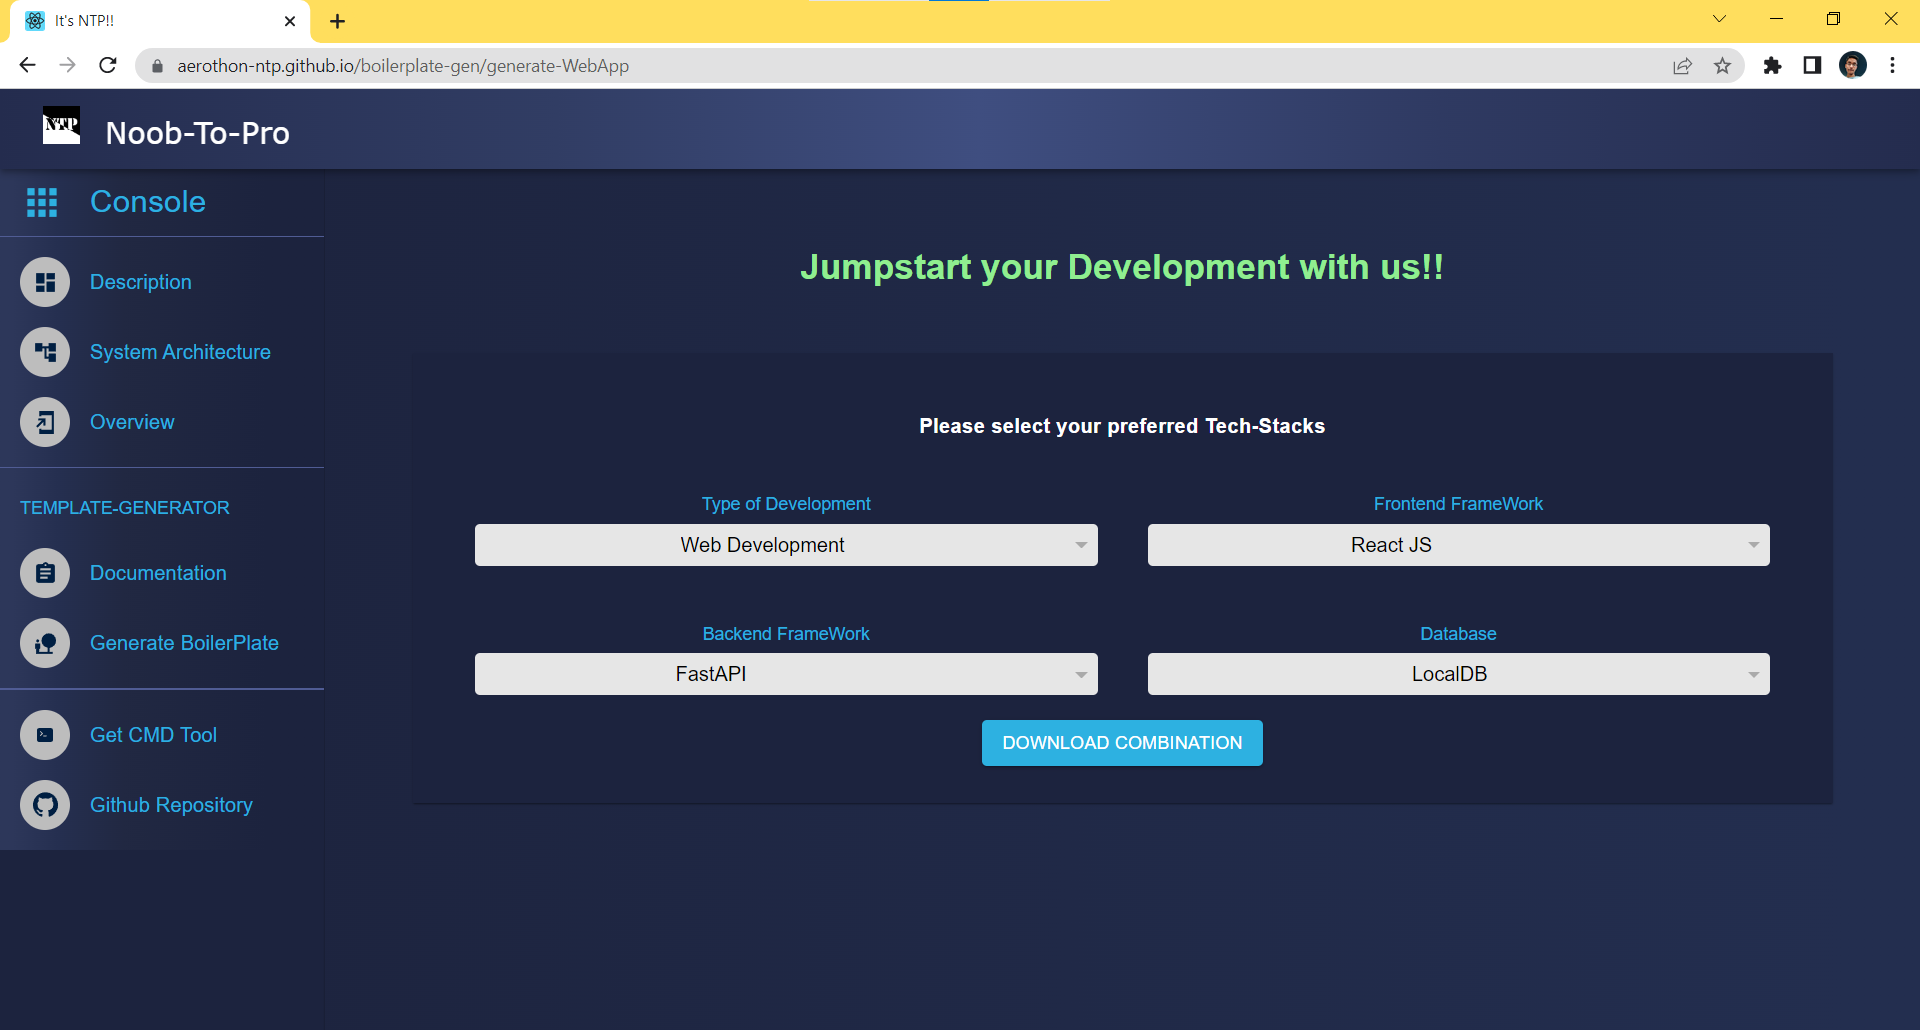Open the Extensions puzzle icon
Image resolution: width=1920 pixels, height=1030 pixels.
[1772, 66]
